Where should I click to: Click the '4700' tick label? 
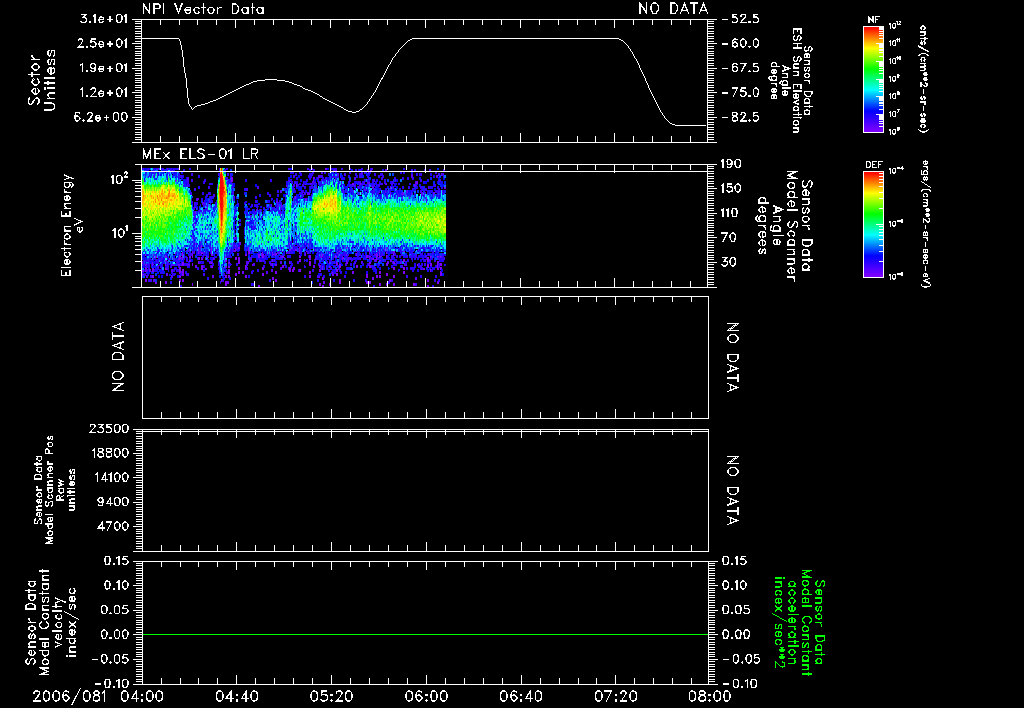click(112, 526)
